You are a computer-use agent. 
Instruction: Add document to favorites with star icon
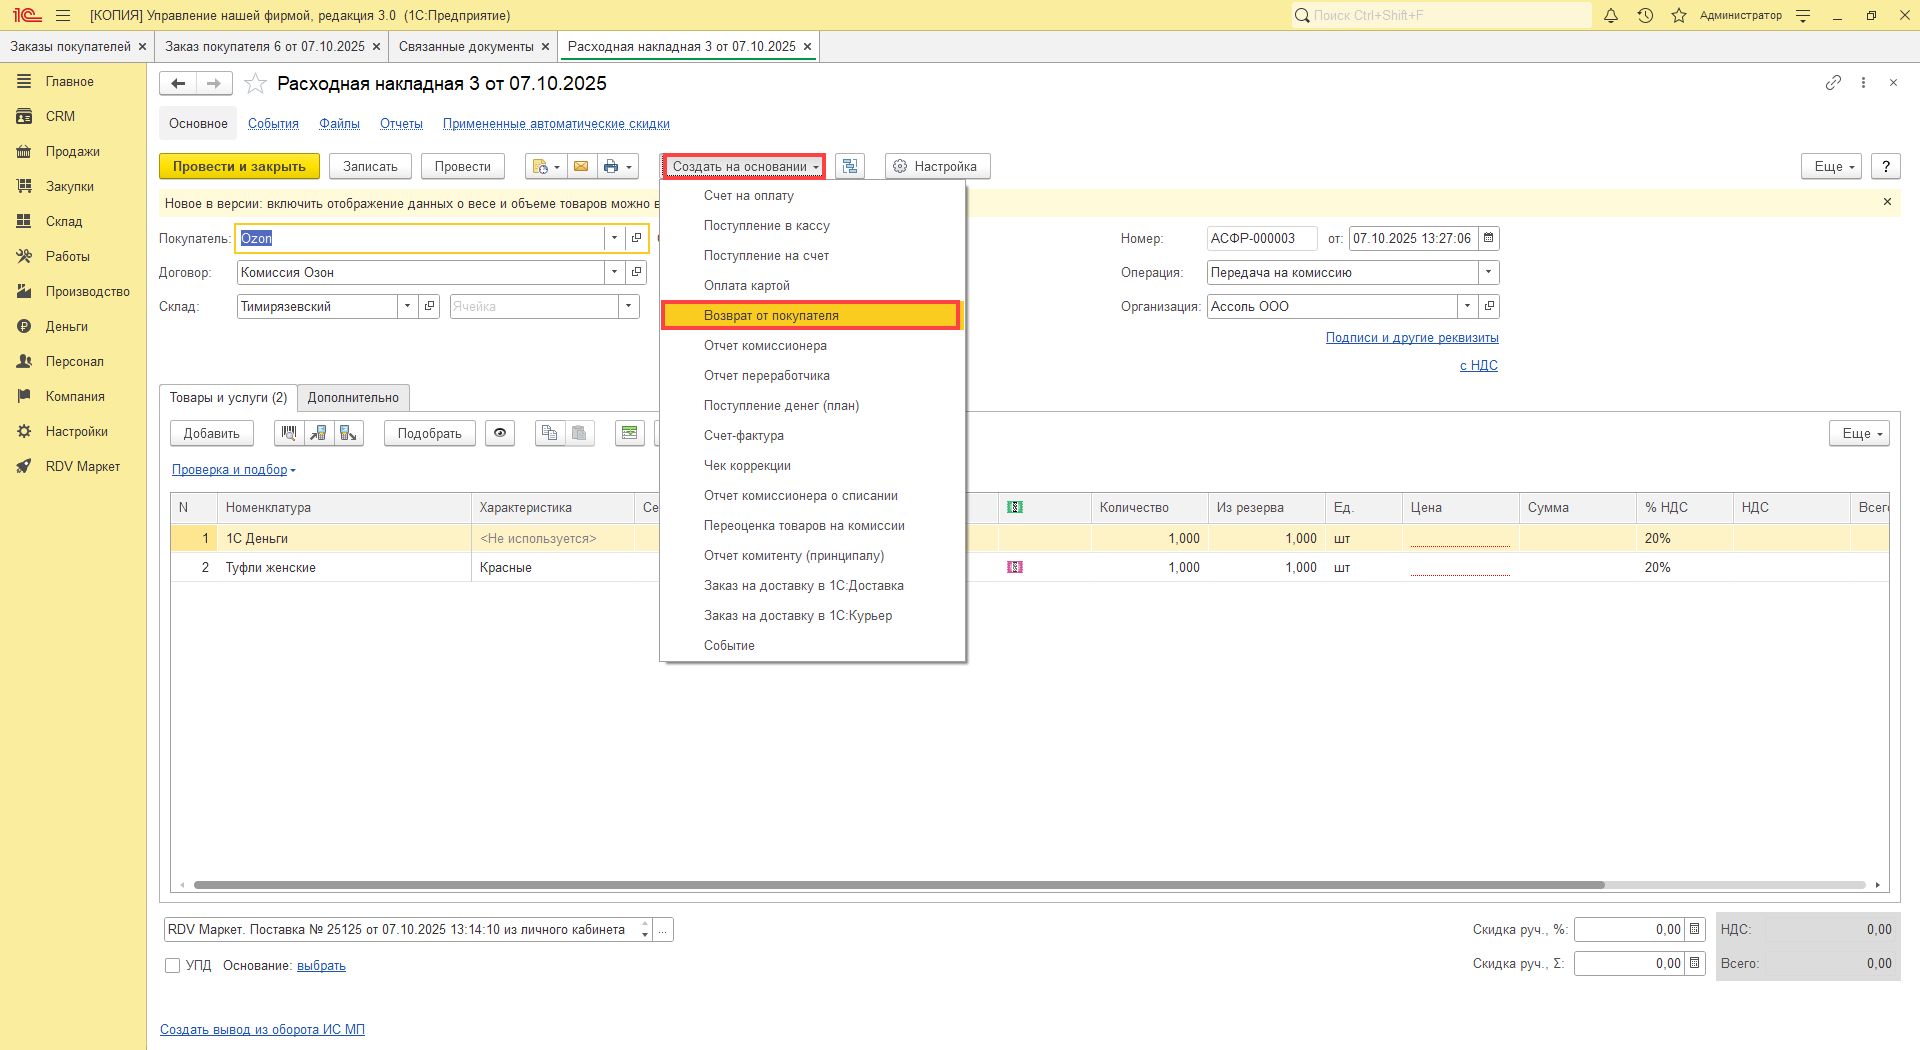pos(256,84)
